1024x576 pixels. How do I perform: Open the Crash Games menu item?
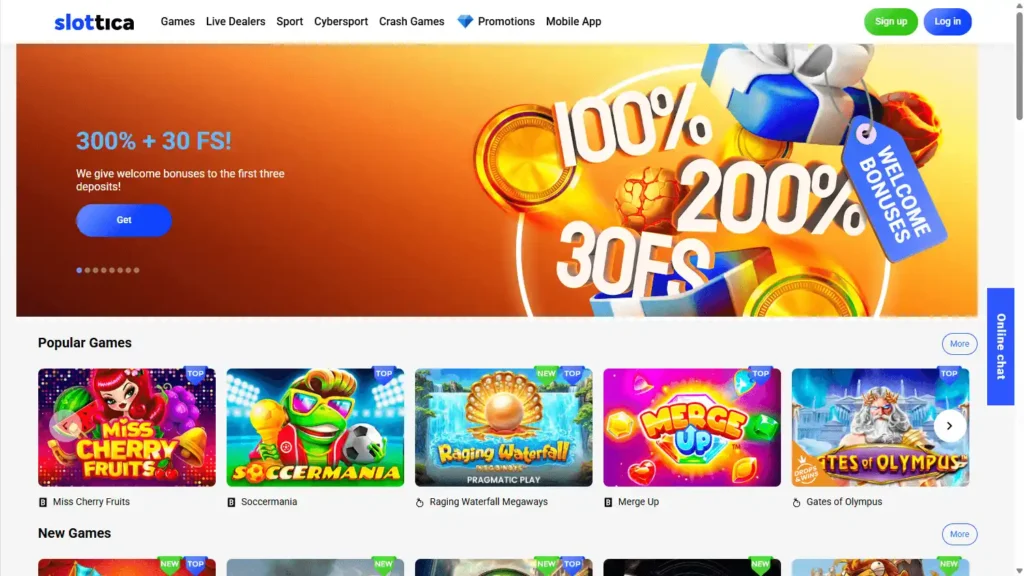coord(411,22)
